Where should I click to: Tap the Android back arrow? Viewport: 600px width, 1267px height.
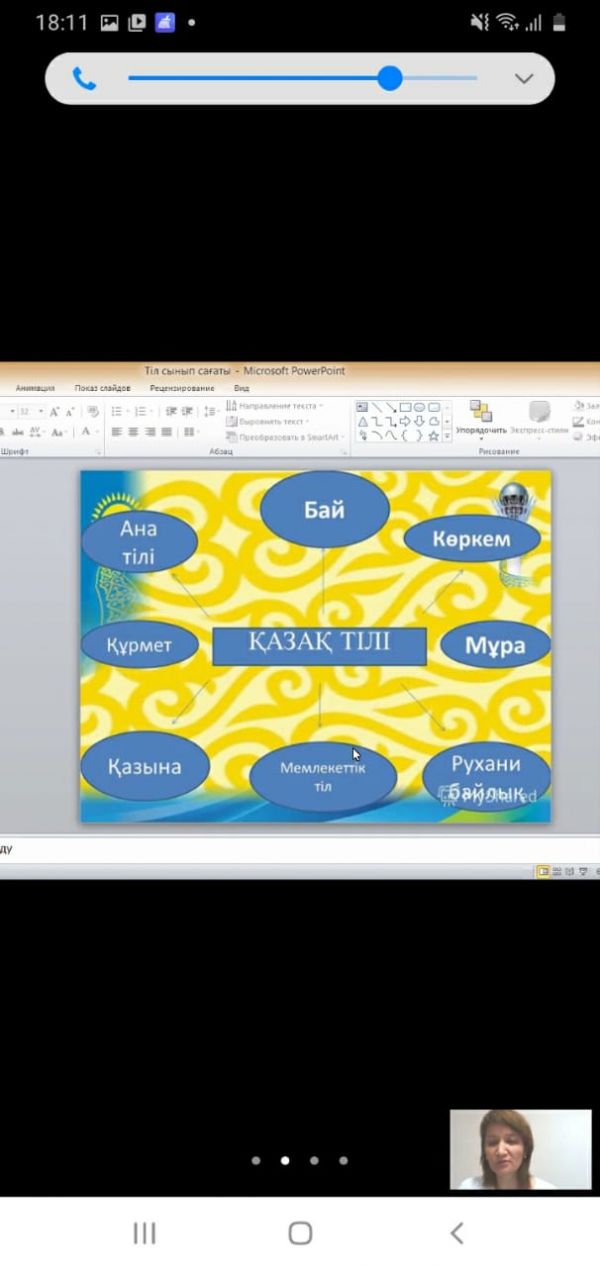(x=457, y=1233)
